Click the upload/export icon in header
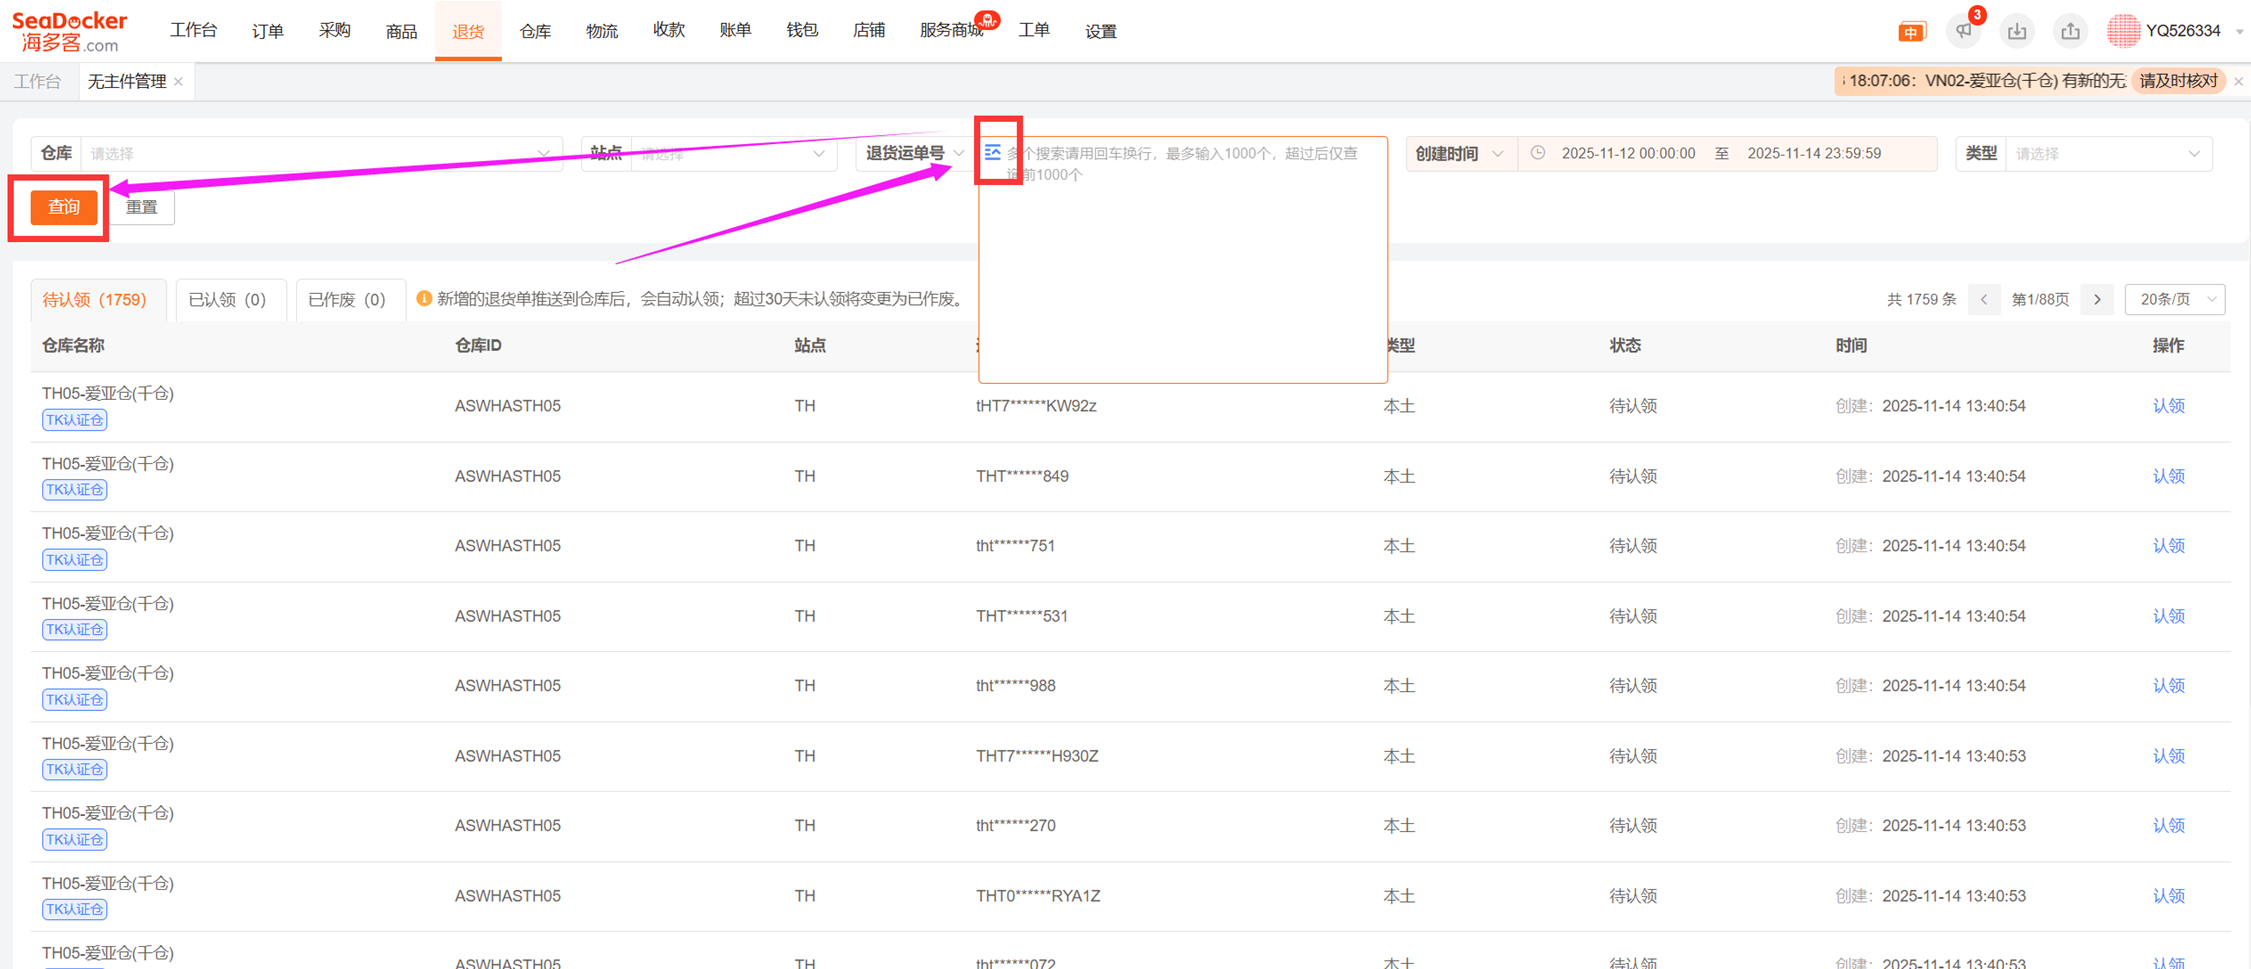 point(2070,31)
